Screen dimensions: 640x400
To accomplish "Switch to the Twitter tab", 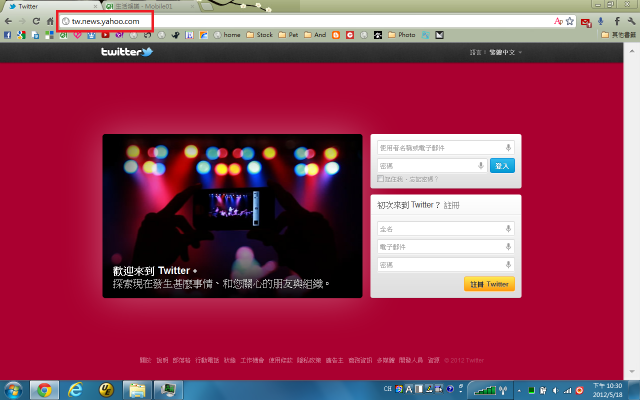I will (51, 6).
